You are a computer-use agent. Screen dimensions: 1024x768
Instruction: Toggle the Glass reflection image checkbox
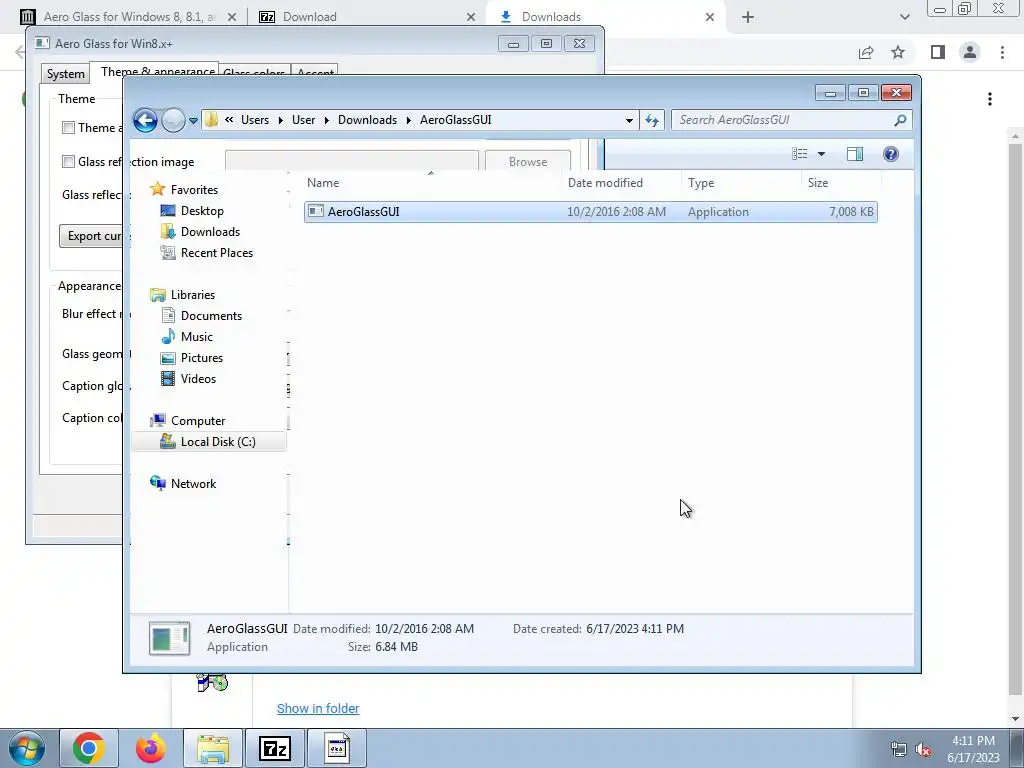[69, 161]
